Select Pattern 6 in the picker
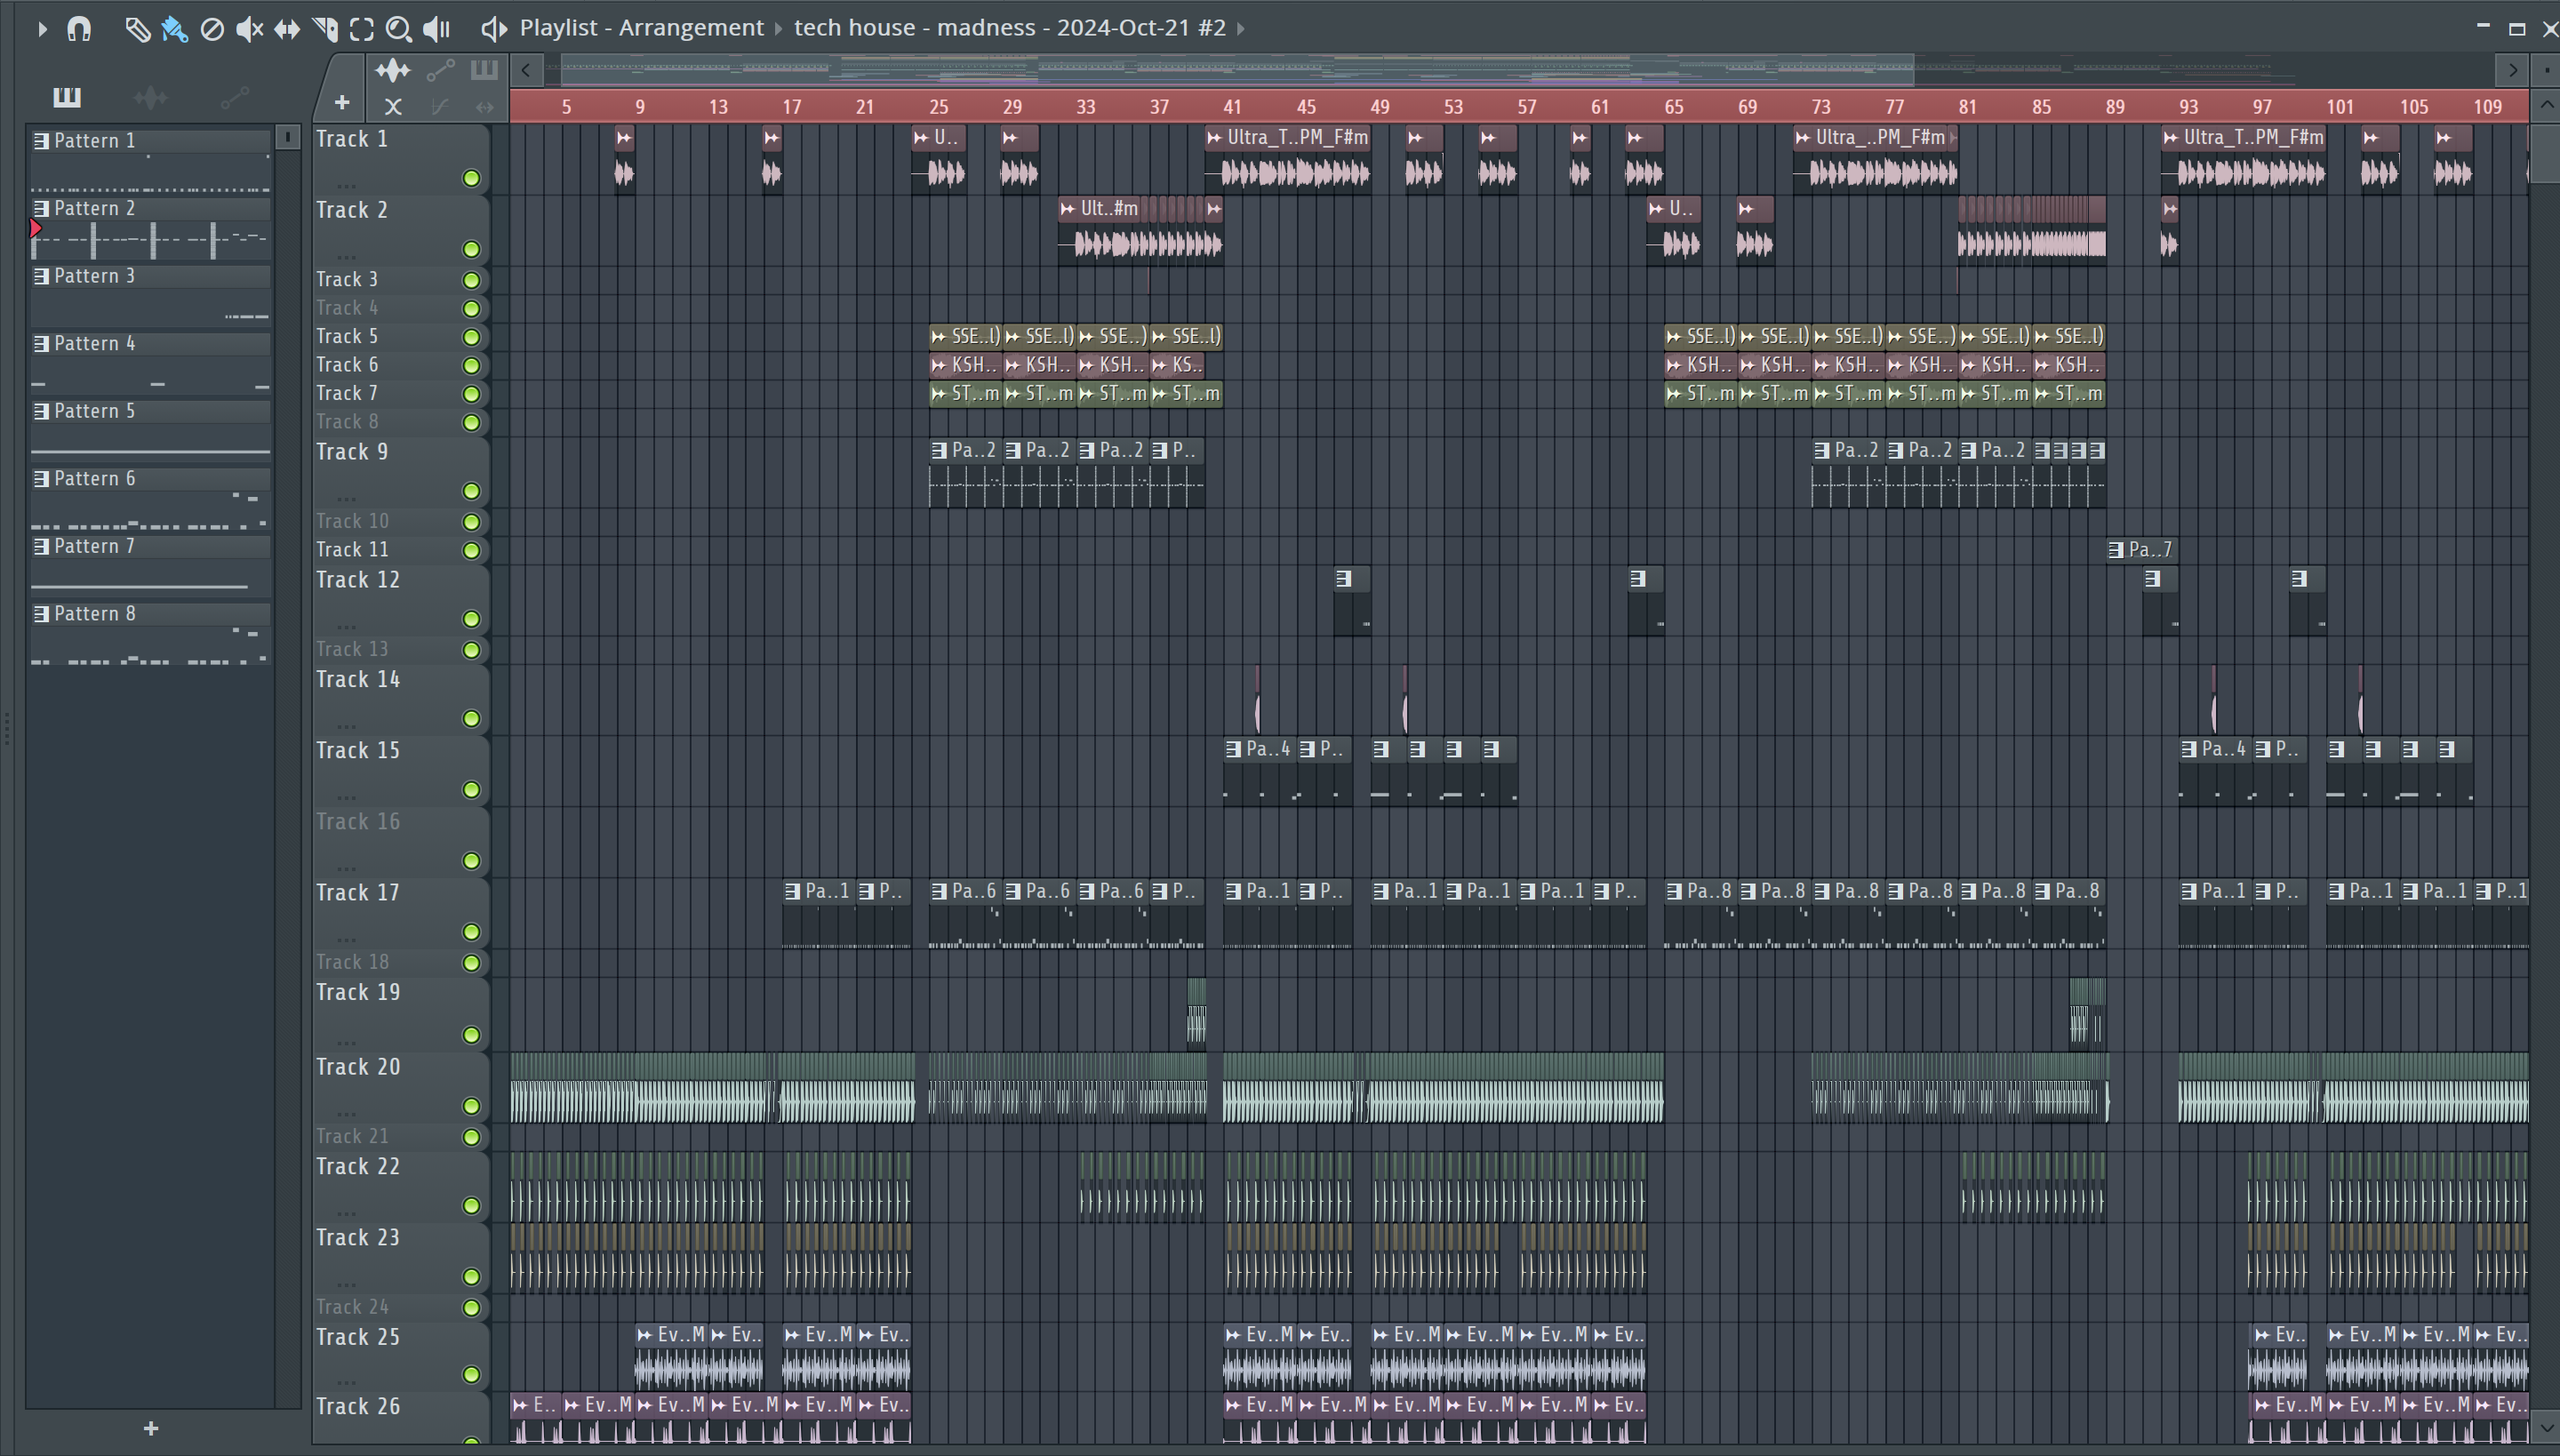The width and height of the screenshot is (2560, 1456). pos(150,479)
